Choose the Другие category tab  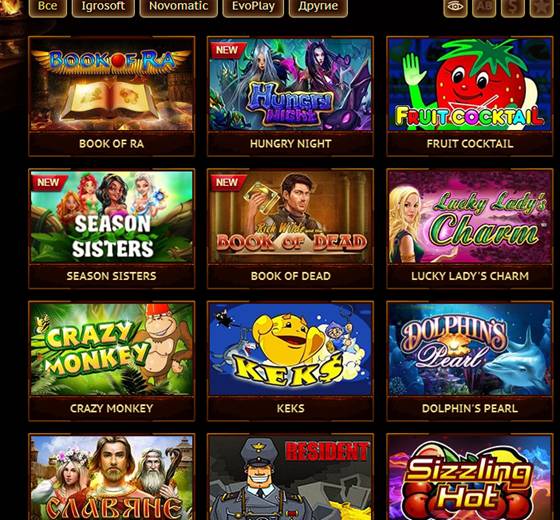[x=318, y=6]
